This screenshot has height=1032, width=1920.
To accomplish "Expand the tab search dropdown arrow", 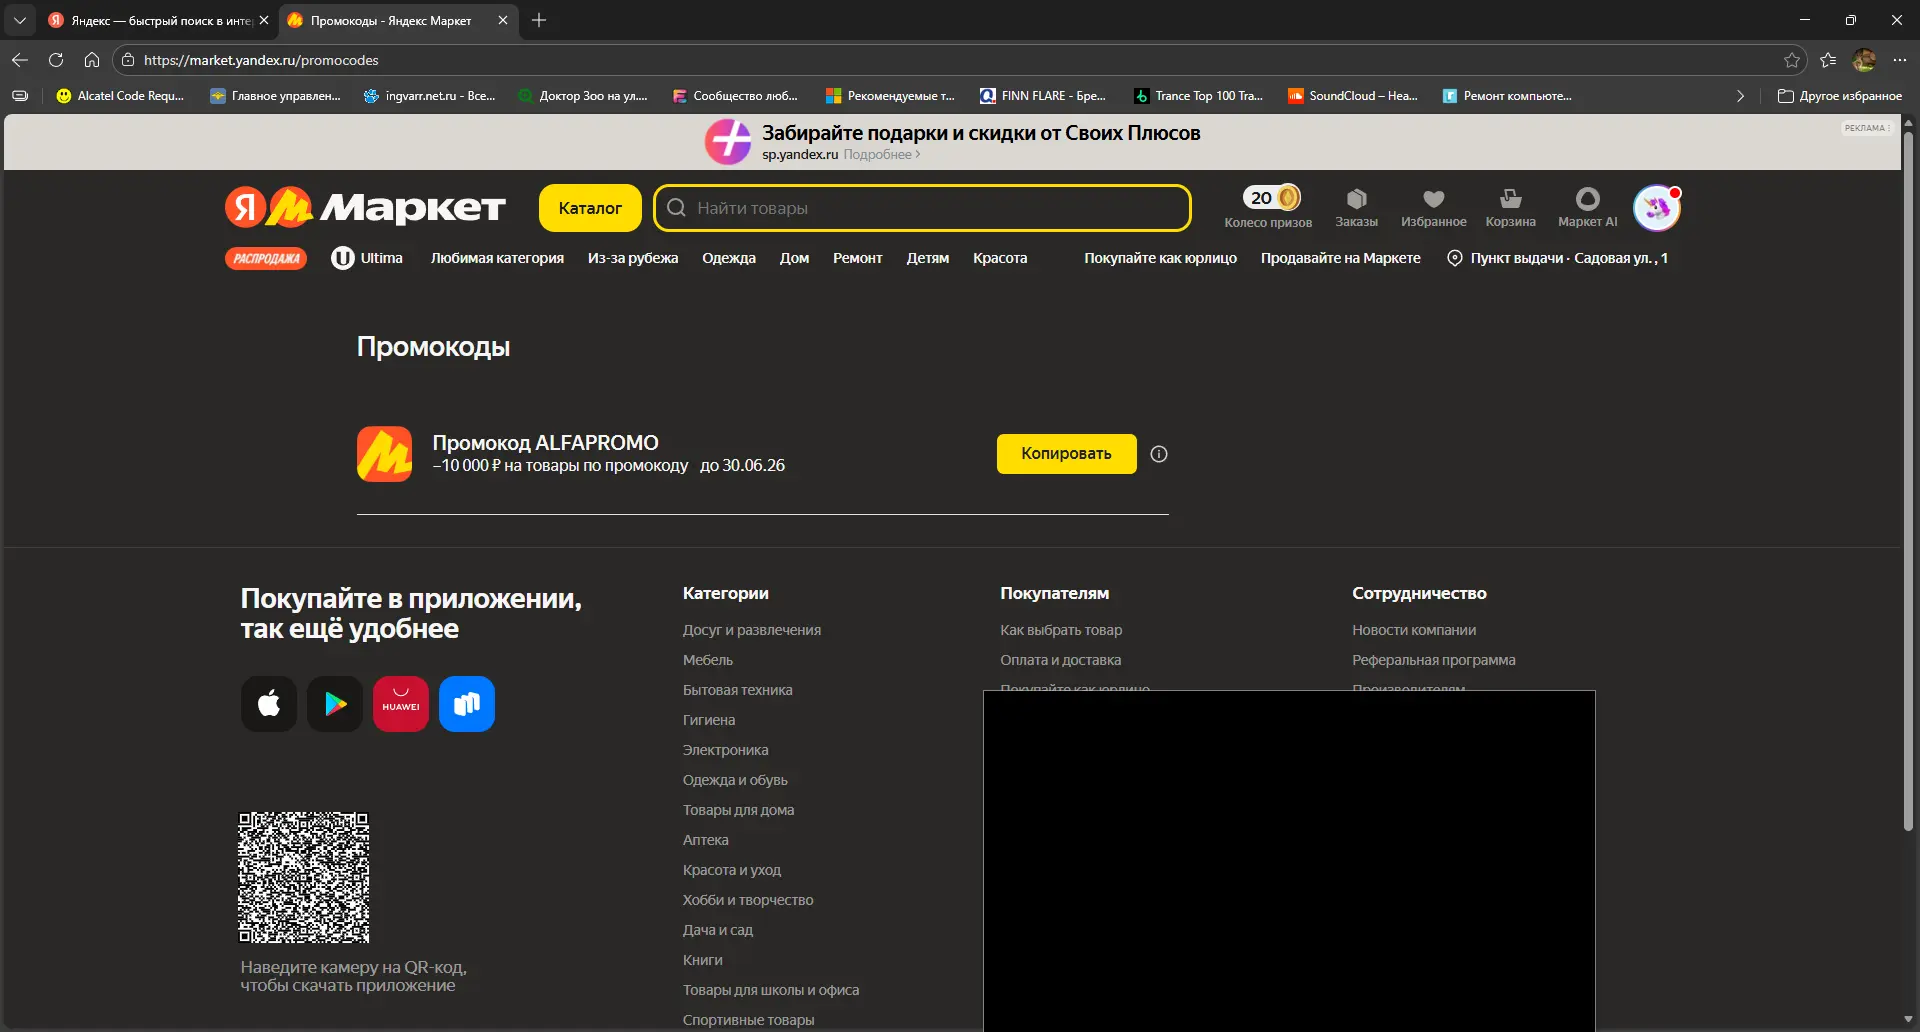I will (x=20, y=20).
